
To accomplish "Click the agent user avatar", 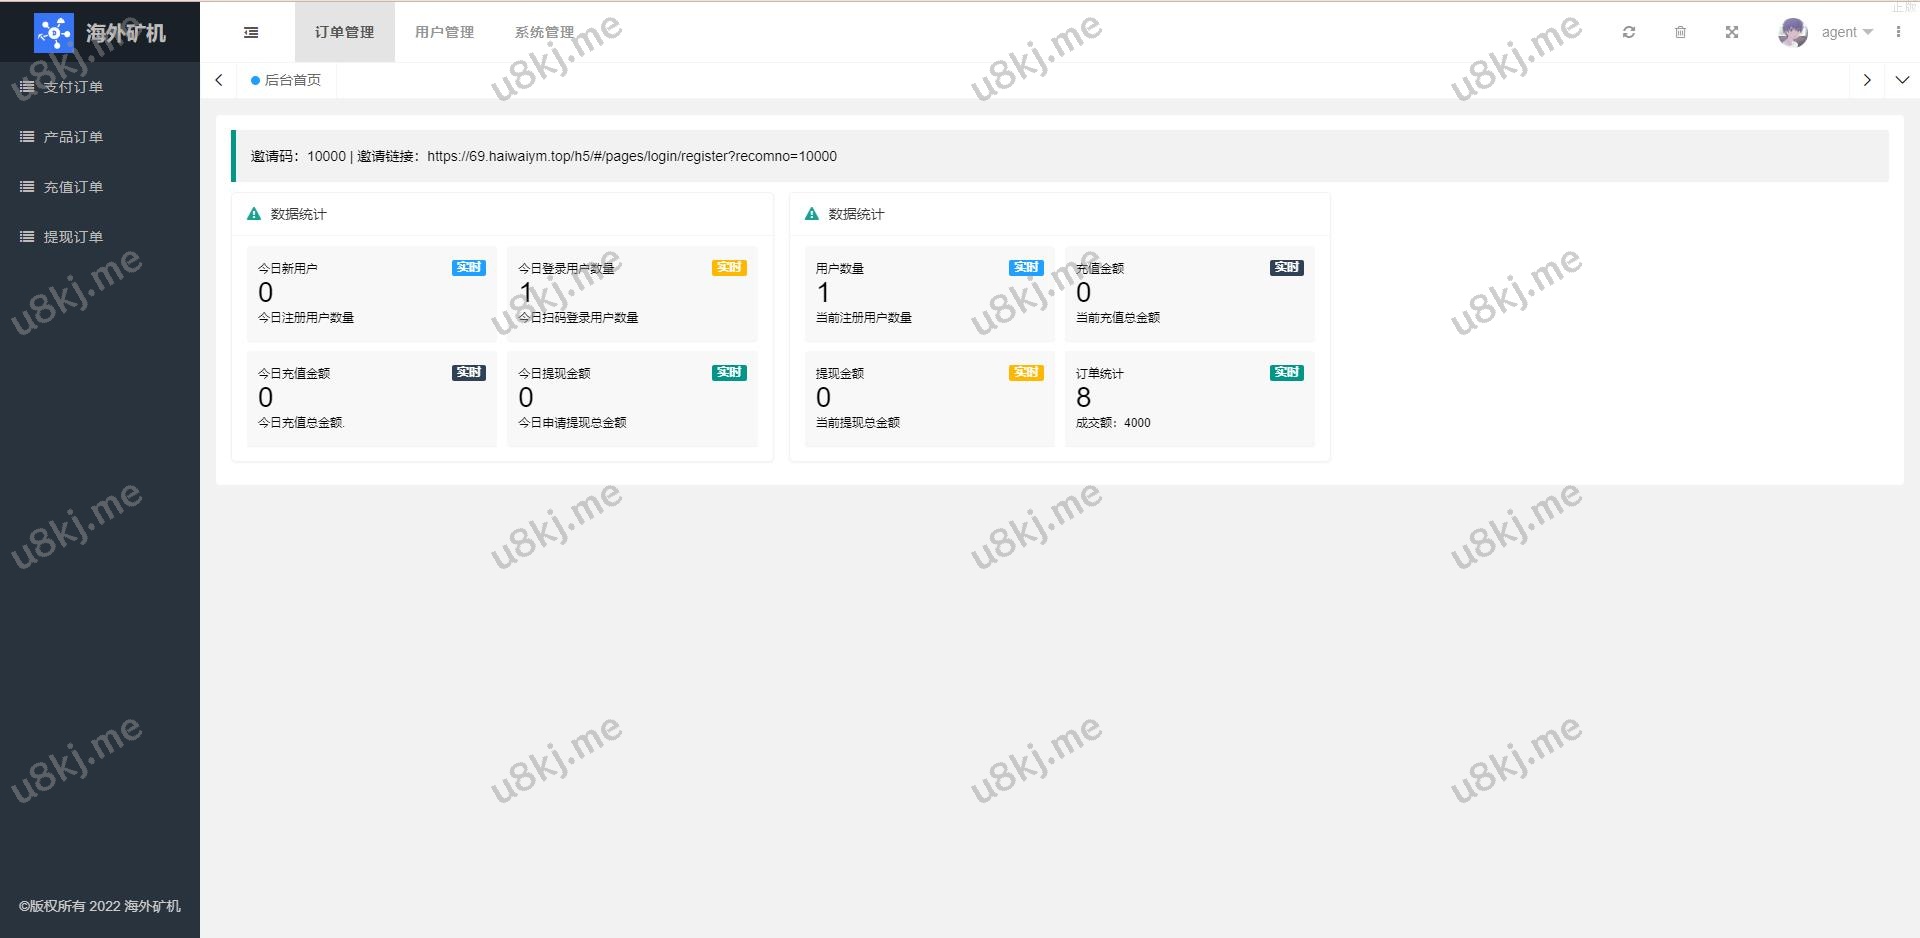I will [x=1792, y=32].
